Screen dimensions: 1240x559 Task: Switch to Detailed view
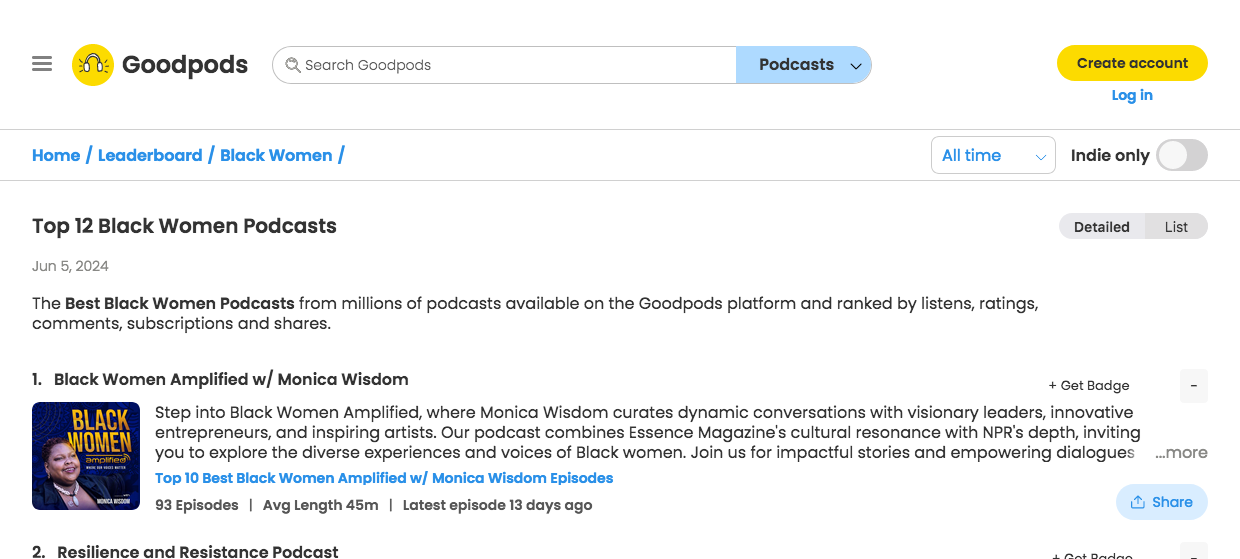pos(1102,227)
